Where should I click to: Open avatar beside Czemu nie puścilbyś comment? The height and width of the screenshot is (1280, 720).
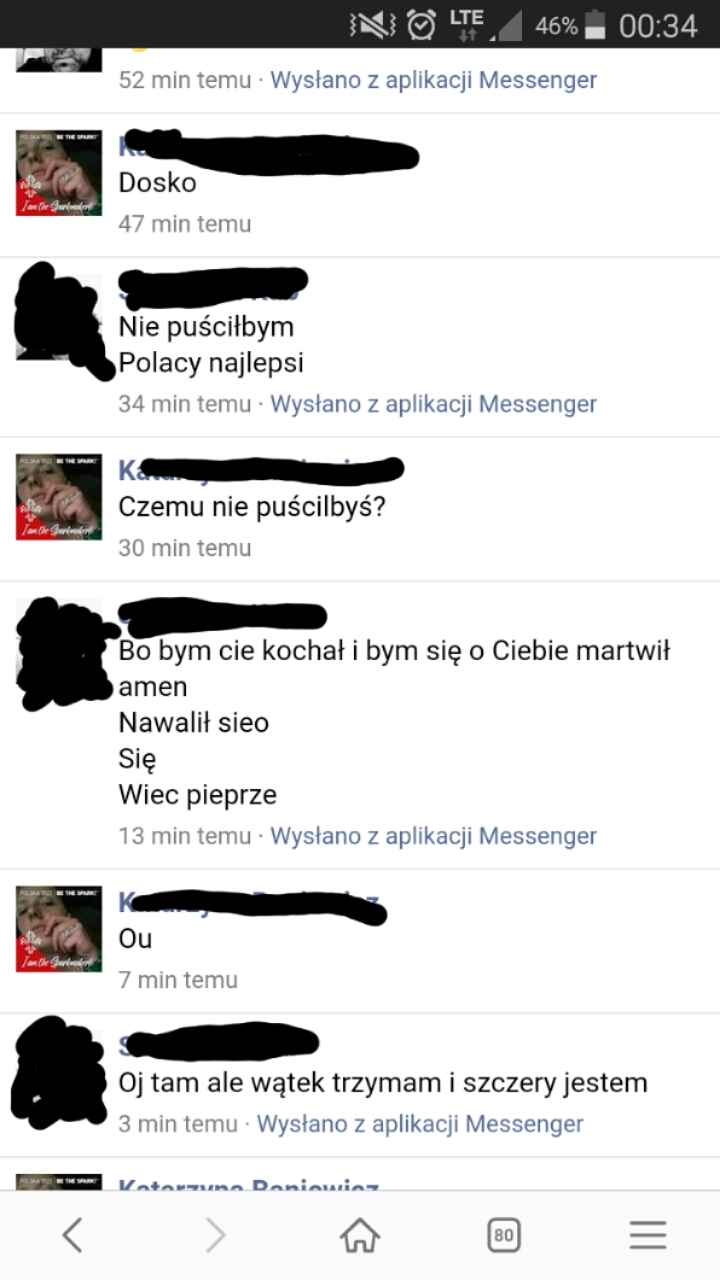click(59, 497)
